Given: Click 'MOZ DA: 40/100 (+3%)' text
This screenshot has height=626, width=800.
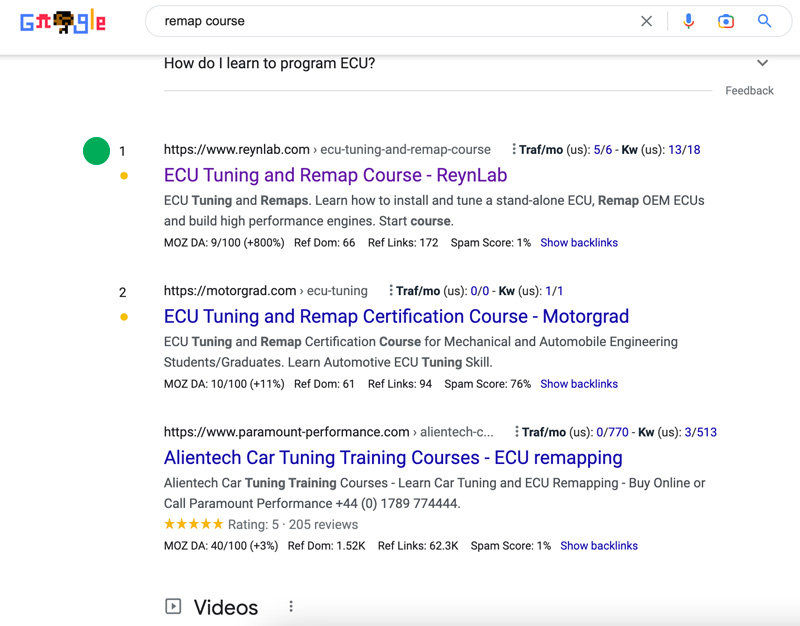Looking at the screenshot, I should click(221, 546).
